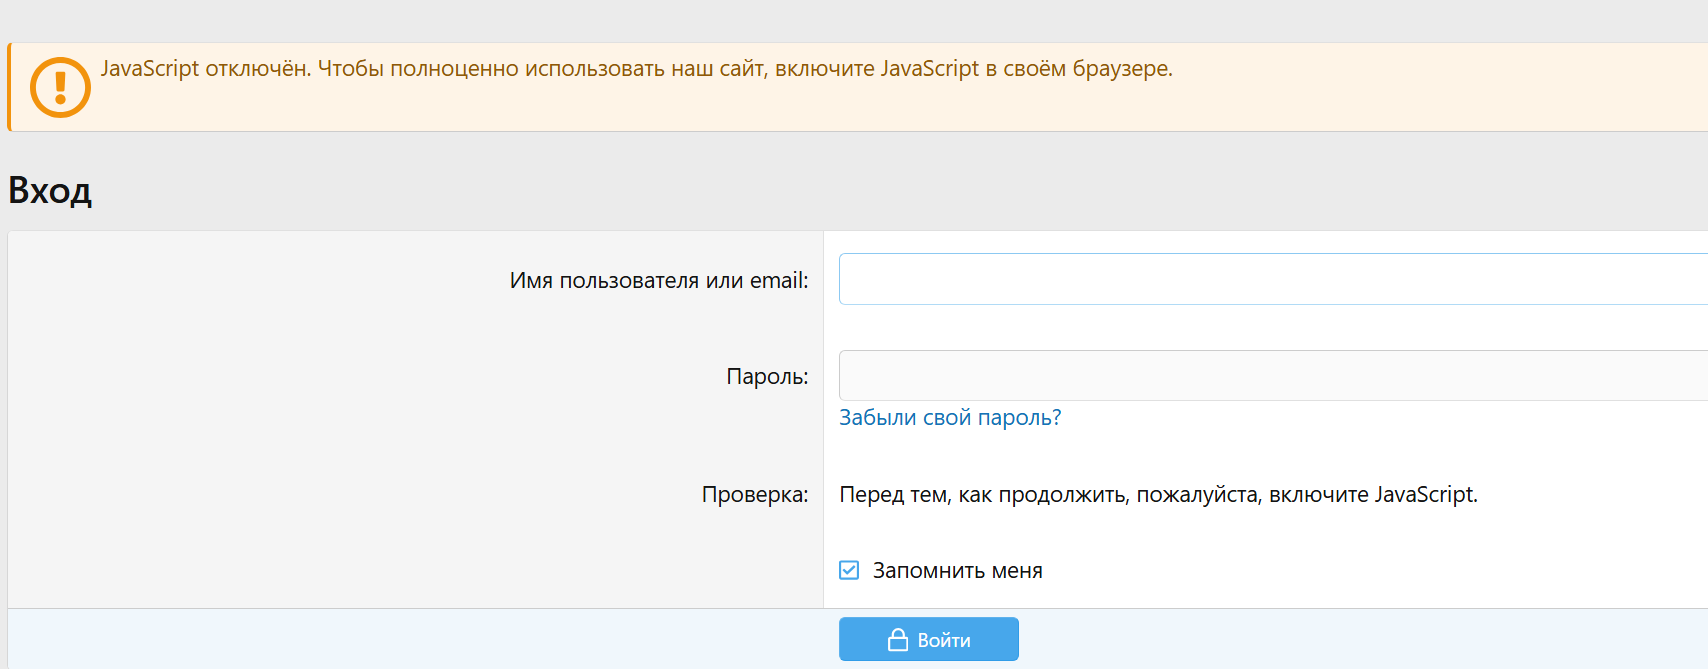Click the JavaScript отключён banner message
1708x669 pixels.
[636, 69]
